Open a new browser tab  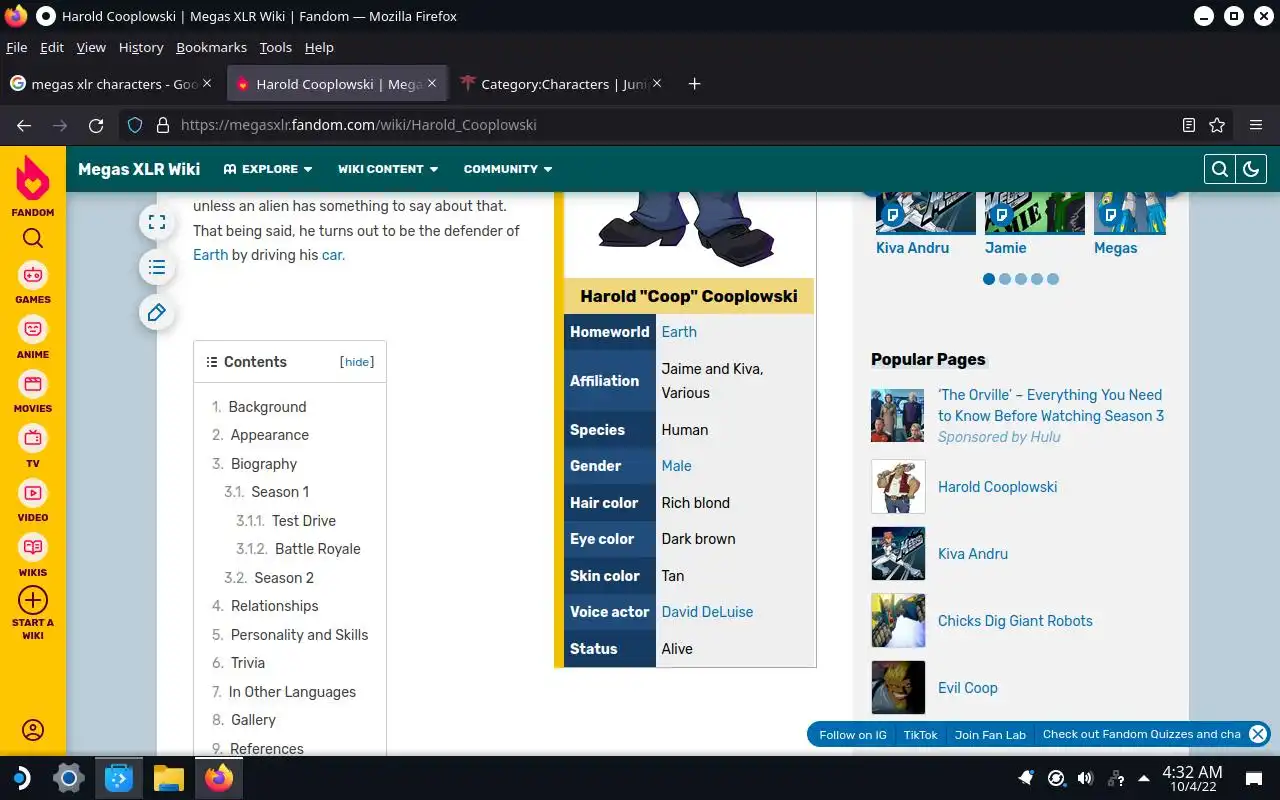[x=694, y=84]
